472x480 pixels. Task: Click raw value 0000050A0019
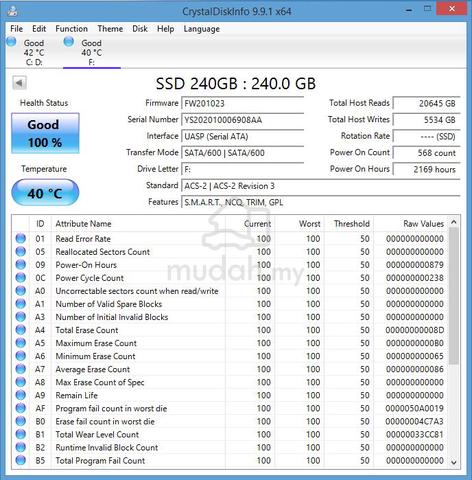(414, 408)
